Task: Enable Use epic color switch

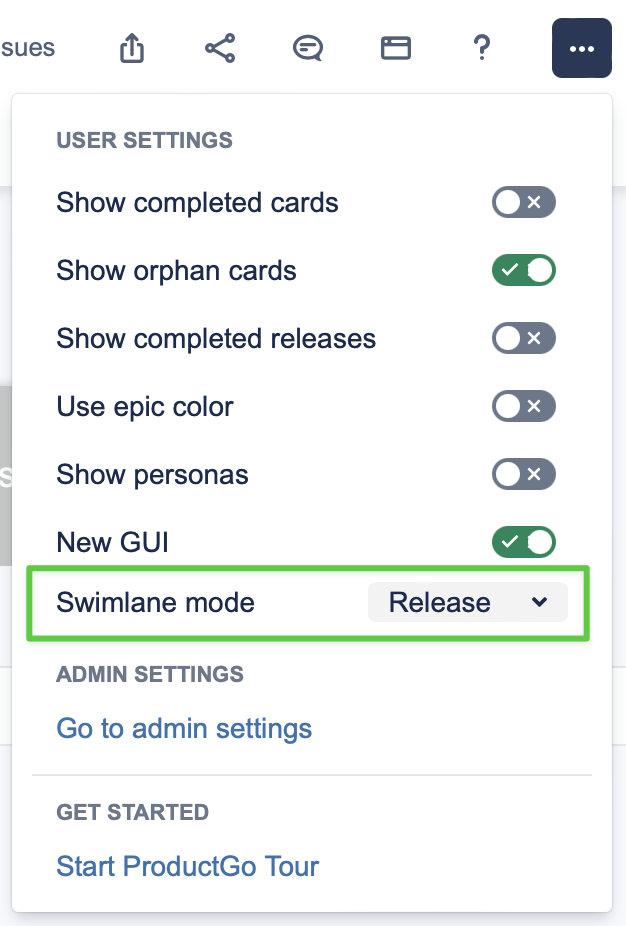Action: point(523,407)
